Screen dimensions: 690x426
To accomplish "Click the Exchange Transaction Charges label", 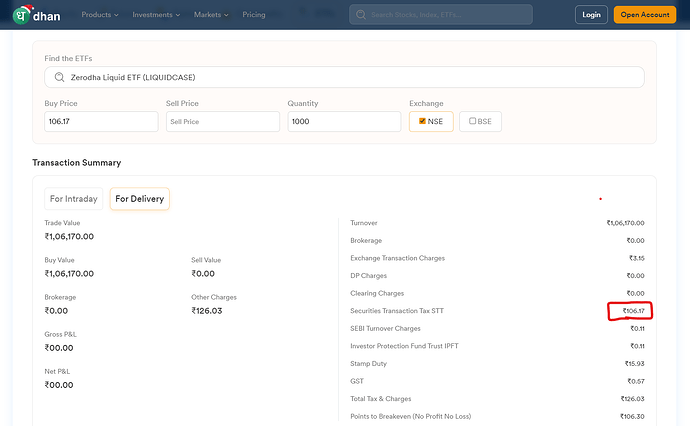I will coord(397,258).
